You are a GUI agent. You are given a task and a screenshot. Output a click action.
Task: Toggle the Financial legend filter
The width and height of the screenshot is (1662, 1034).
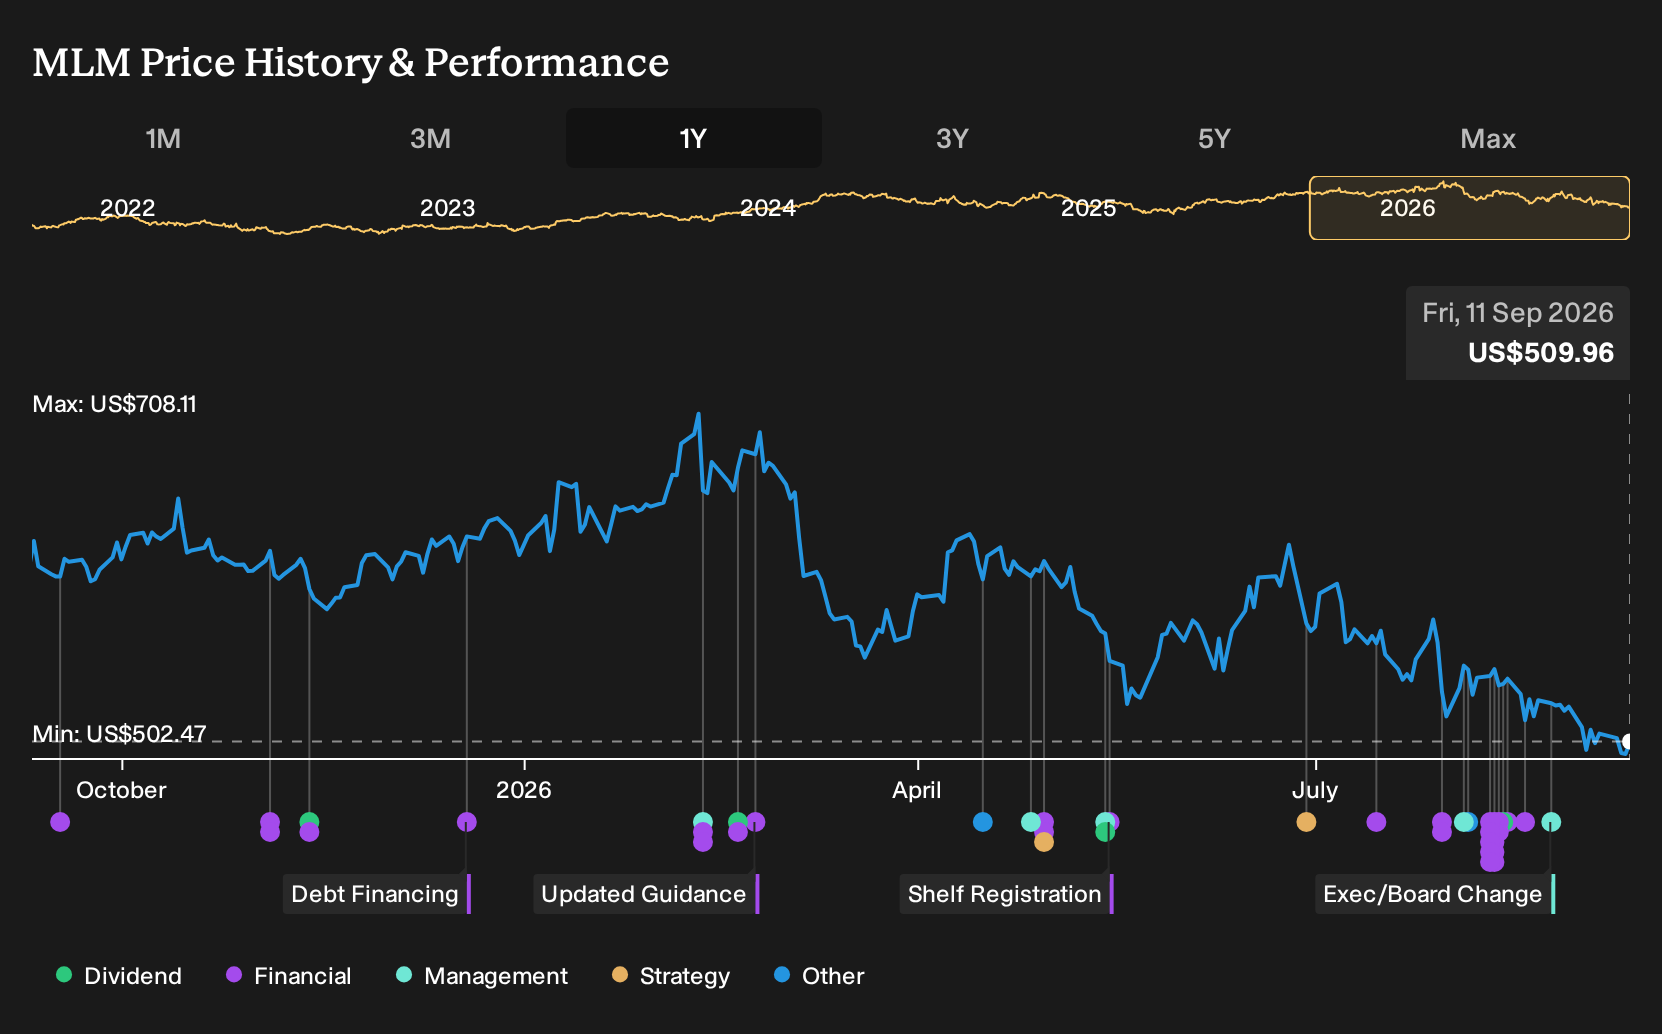click(288, 976)
